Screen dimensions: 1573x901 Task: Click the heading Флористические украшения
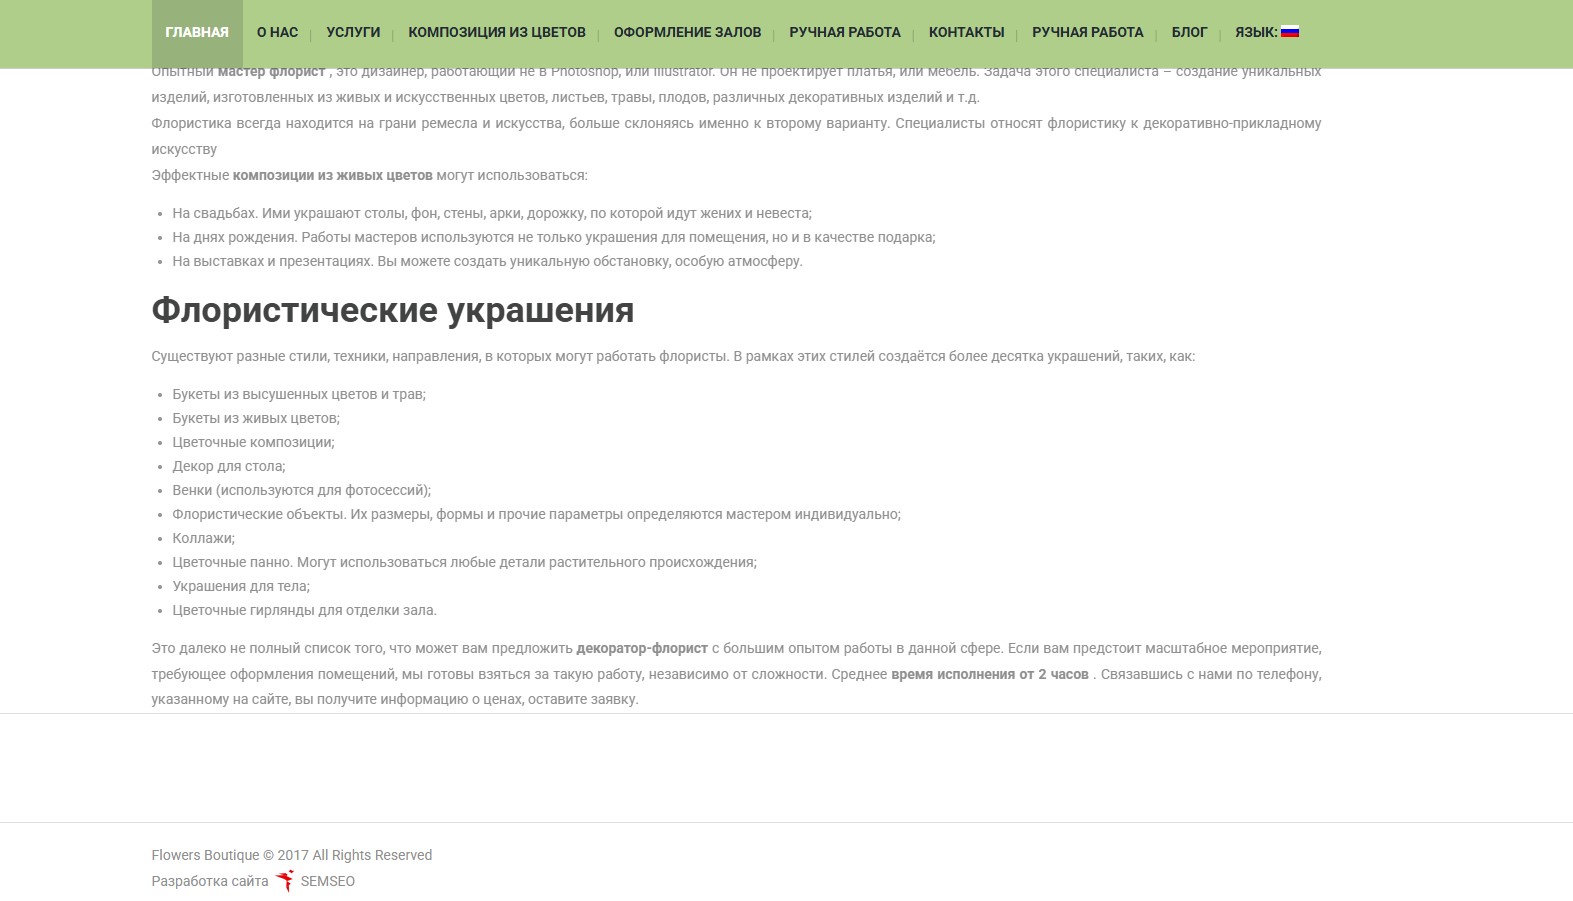[x=393, y=310]
